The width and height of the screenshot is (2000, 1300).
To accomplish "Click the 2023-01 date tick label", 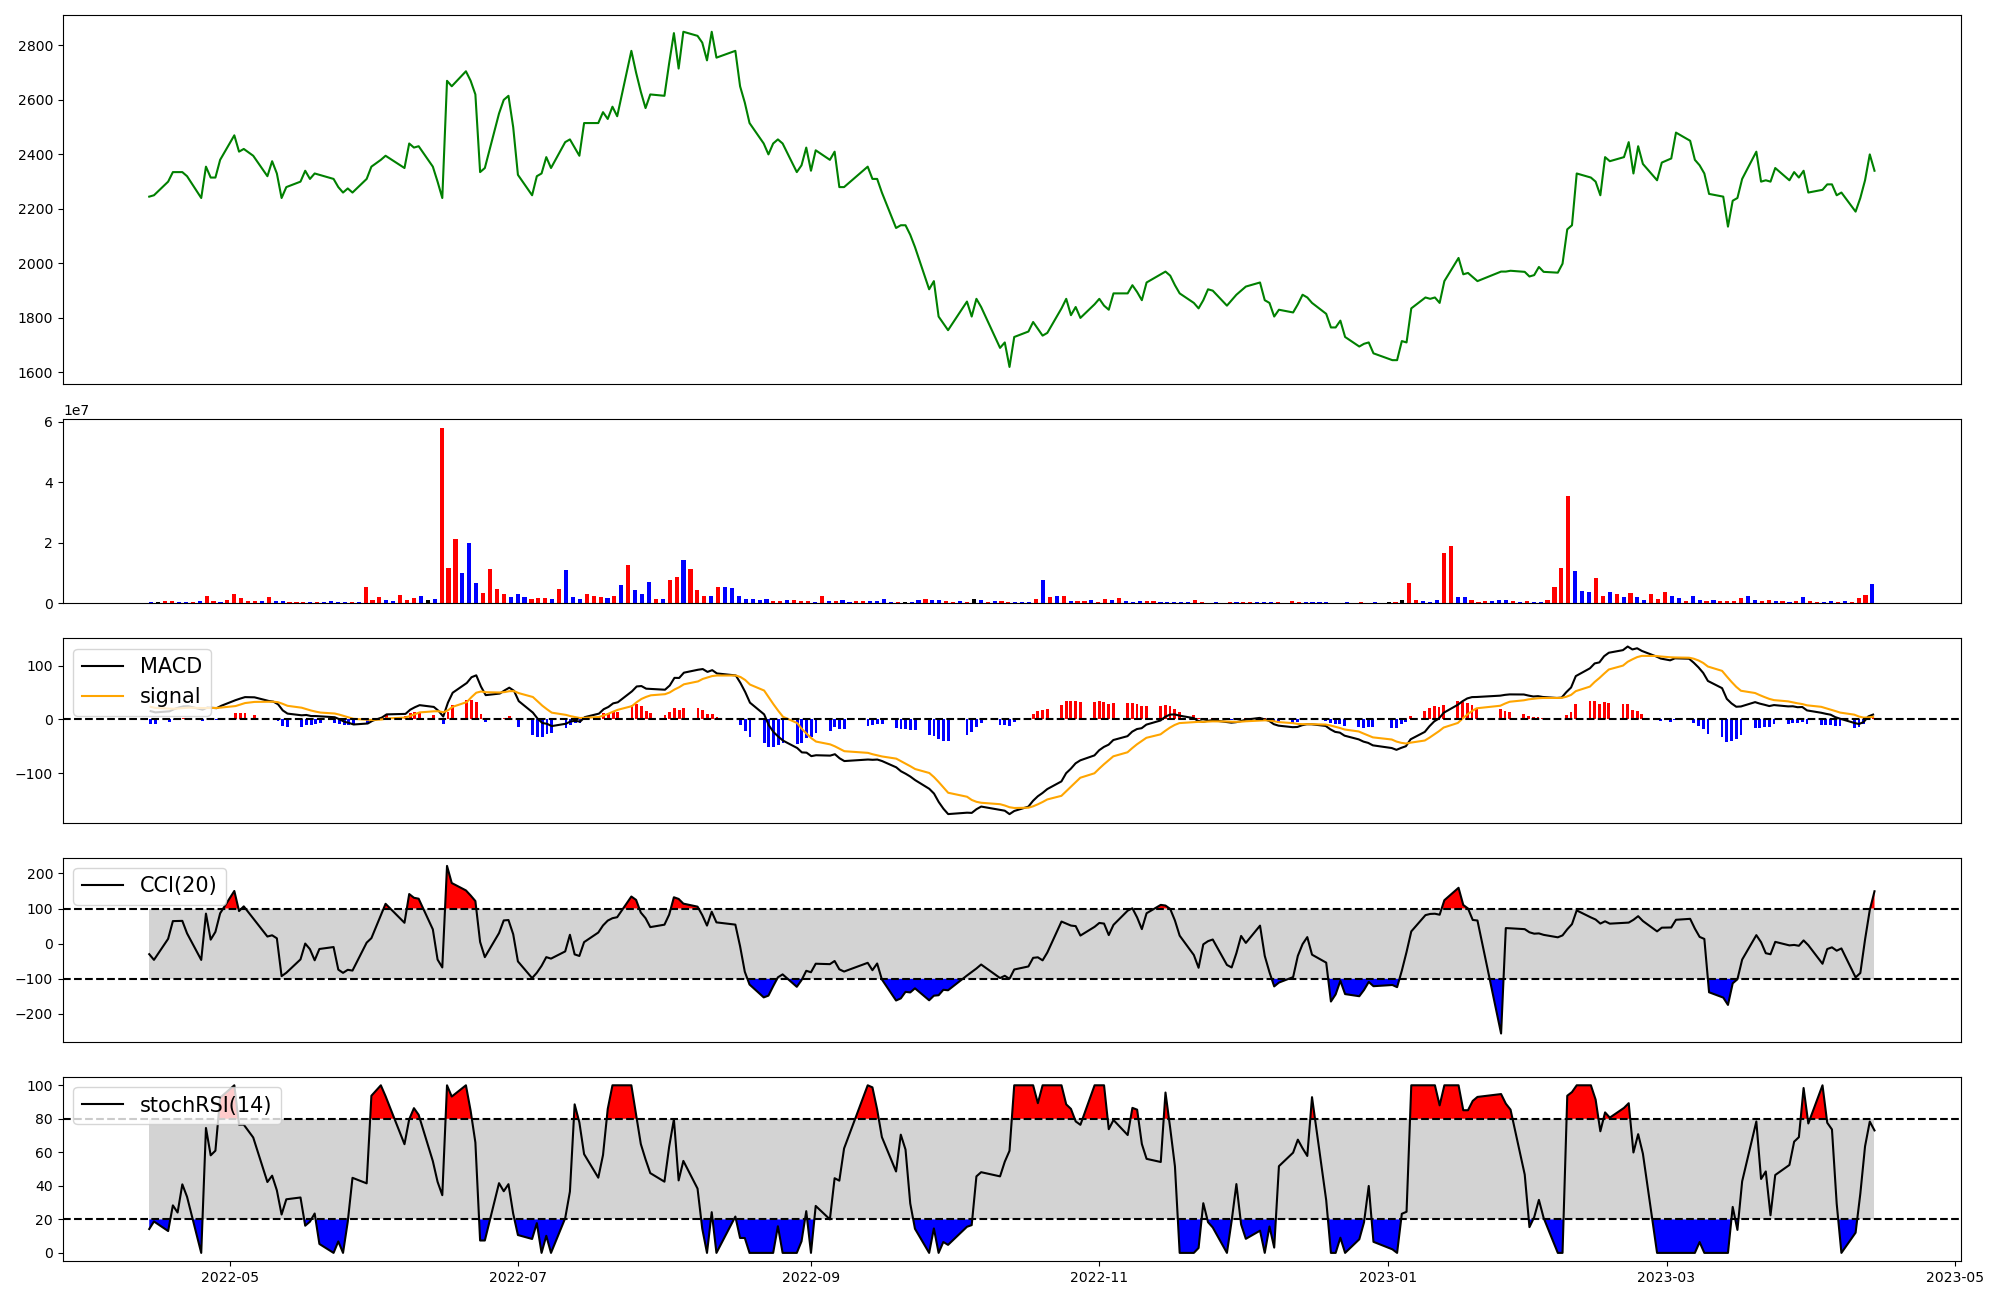I will 1388,1277.
